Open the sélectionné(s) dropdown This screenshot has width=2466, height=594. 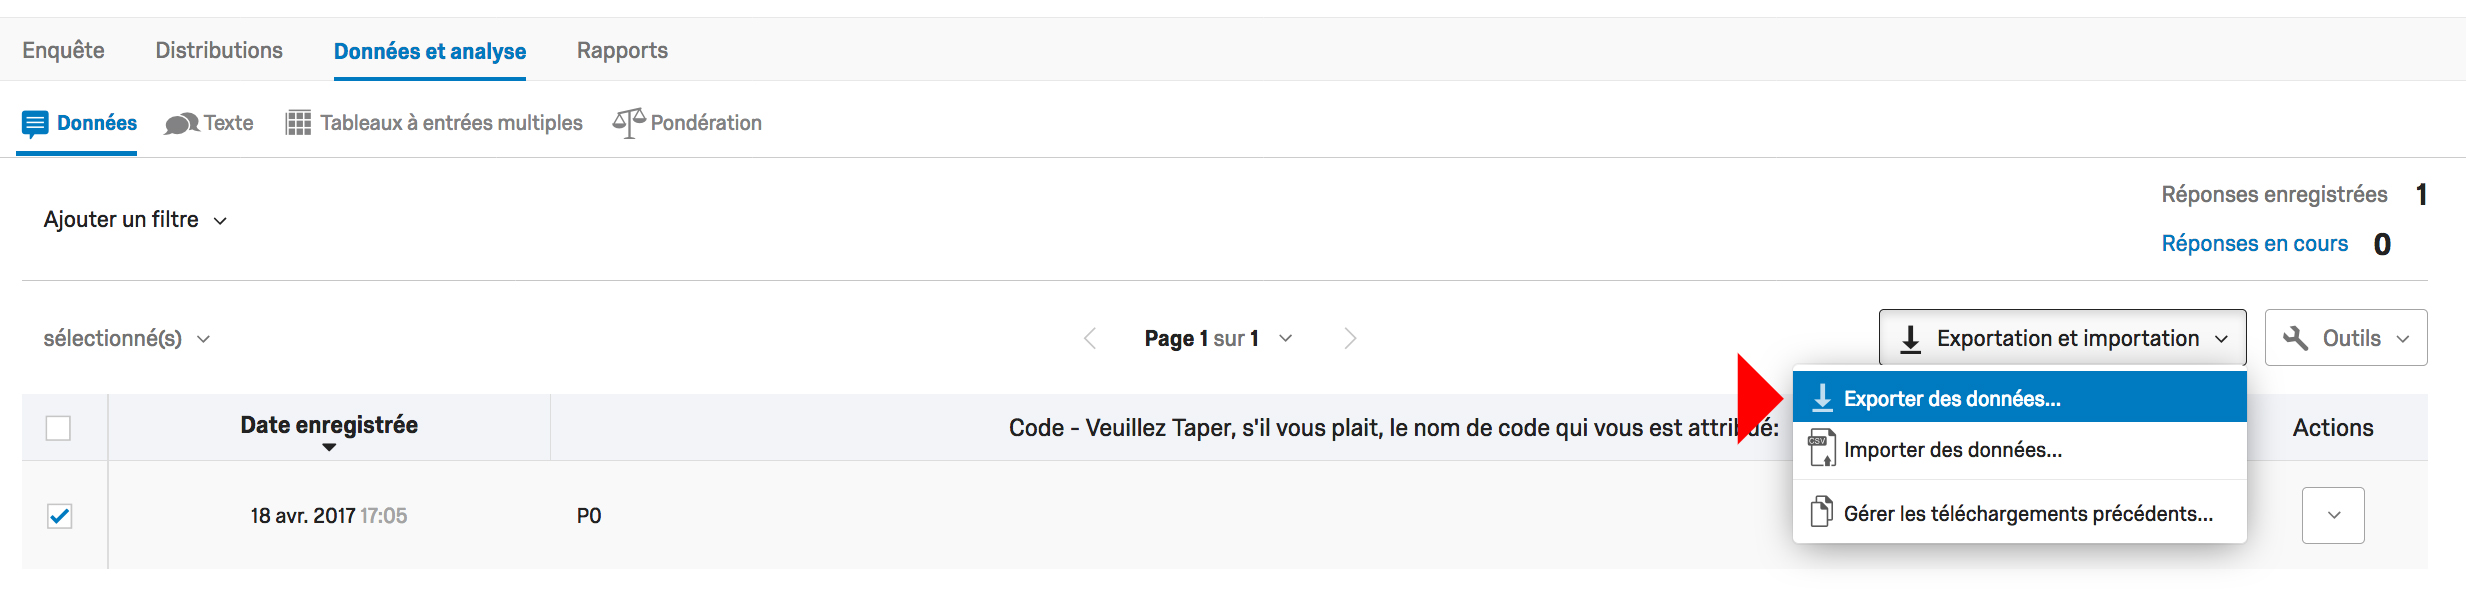pos(127,339)
